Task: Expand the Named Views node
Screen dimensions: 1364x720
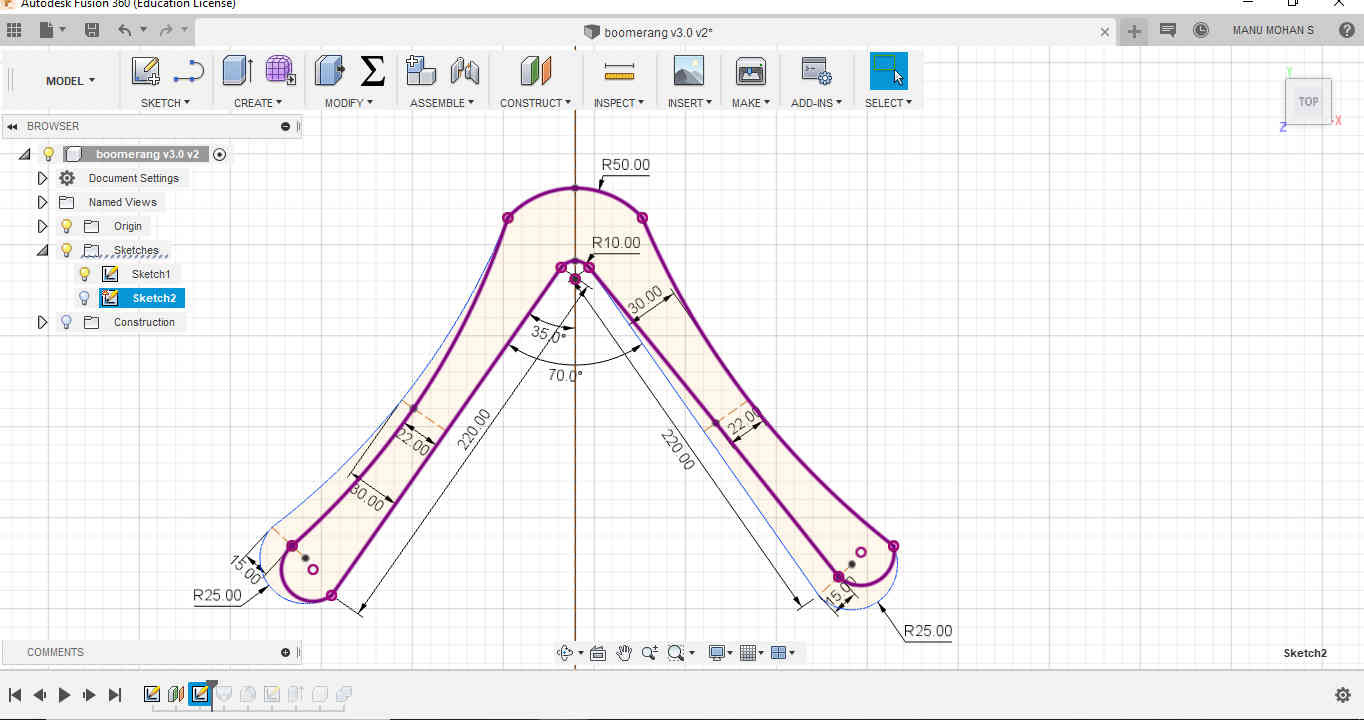Action: point(42,203)
